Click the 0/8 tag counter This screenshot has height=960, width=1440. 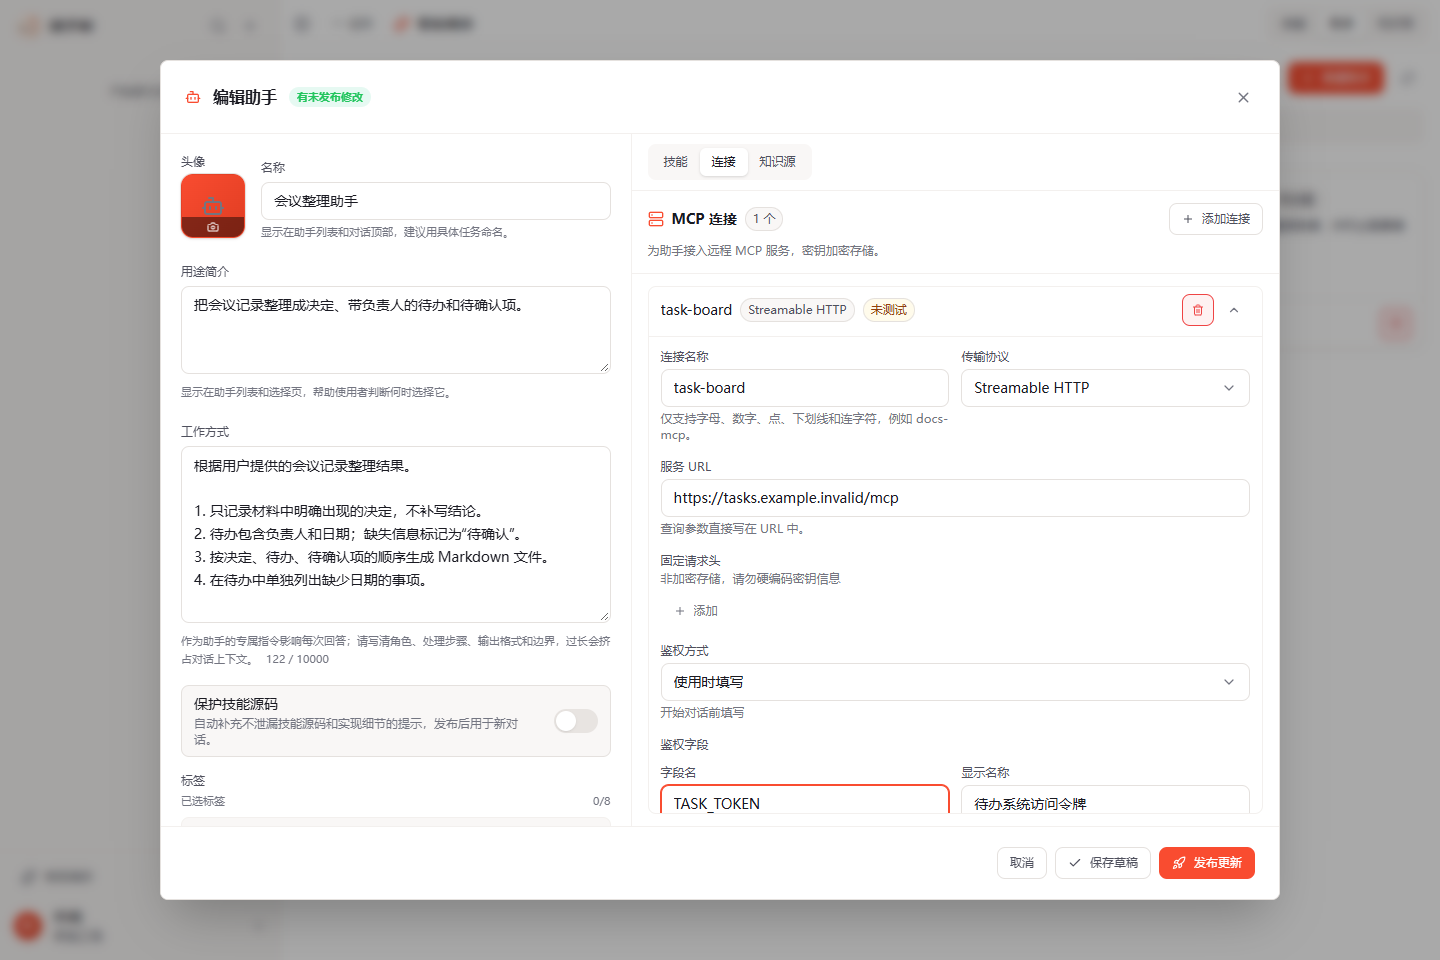[x=601, y=801]
